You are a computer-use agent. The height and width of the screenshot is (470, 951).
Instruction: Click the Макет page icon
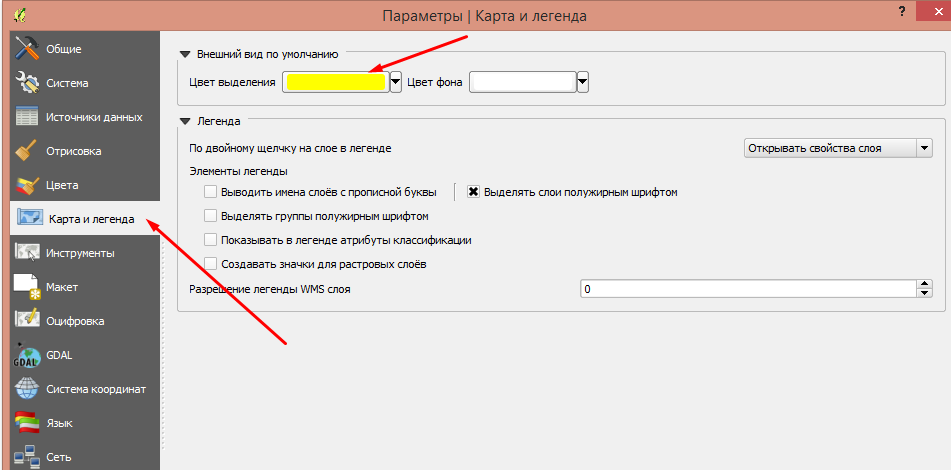[27, 287]
